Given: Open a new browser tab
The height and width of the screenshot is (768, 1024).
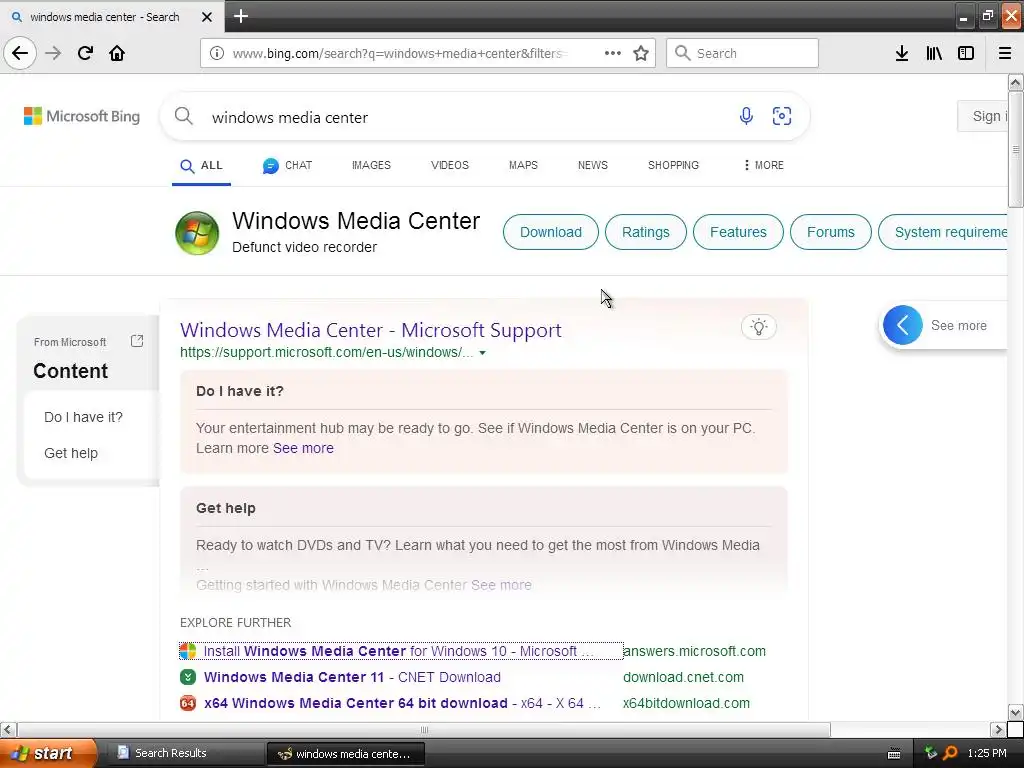Looking at the screenshot, I should (x=241, y=16).
